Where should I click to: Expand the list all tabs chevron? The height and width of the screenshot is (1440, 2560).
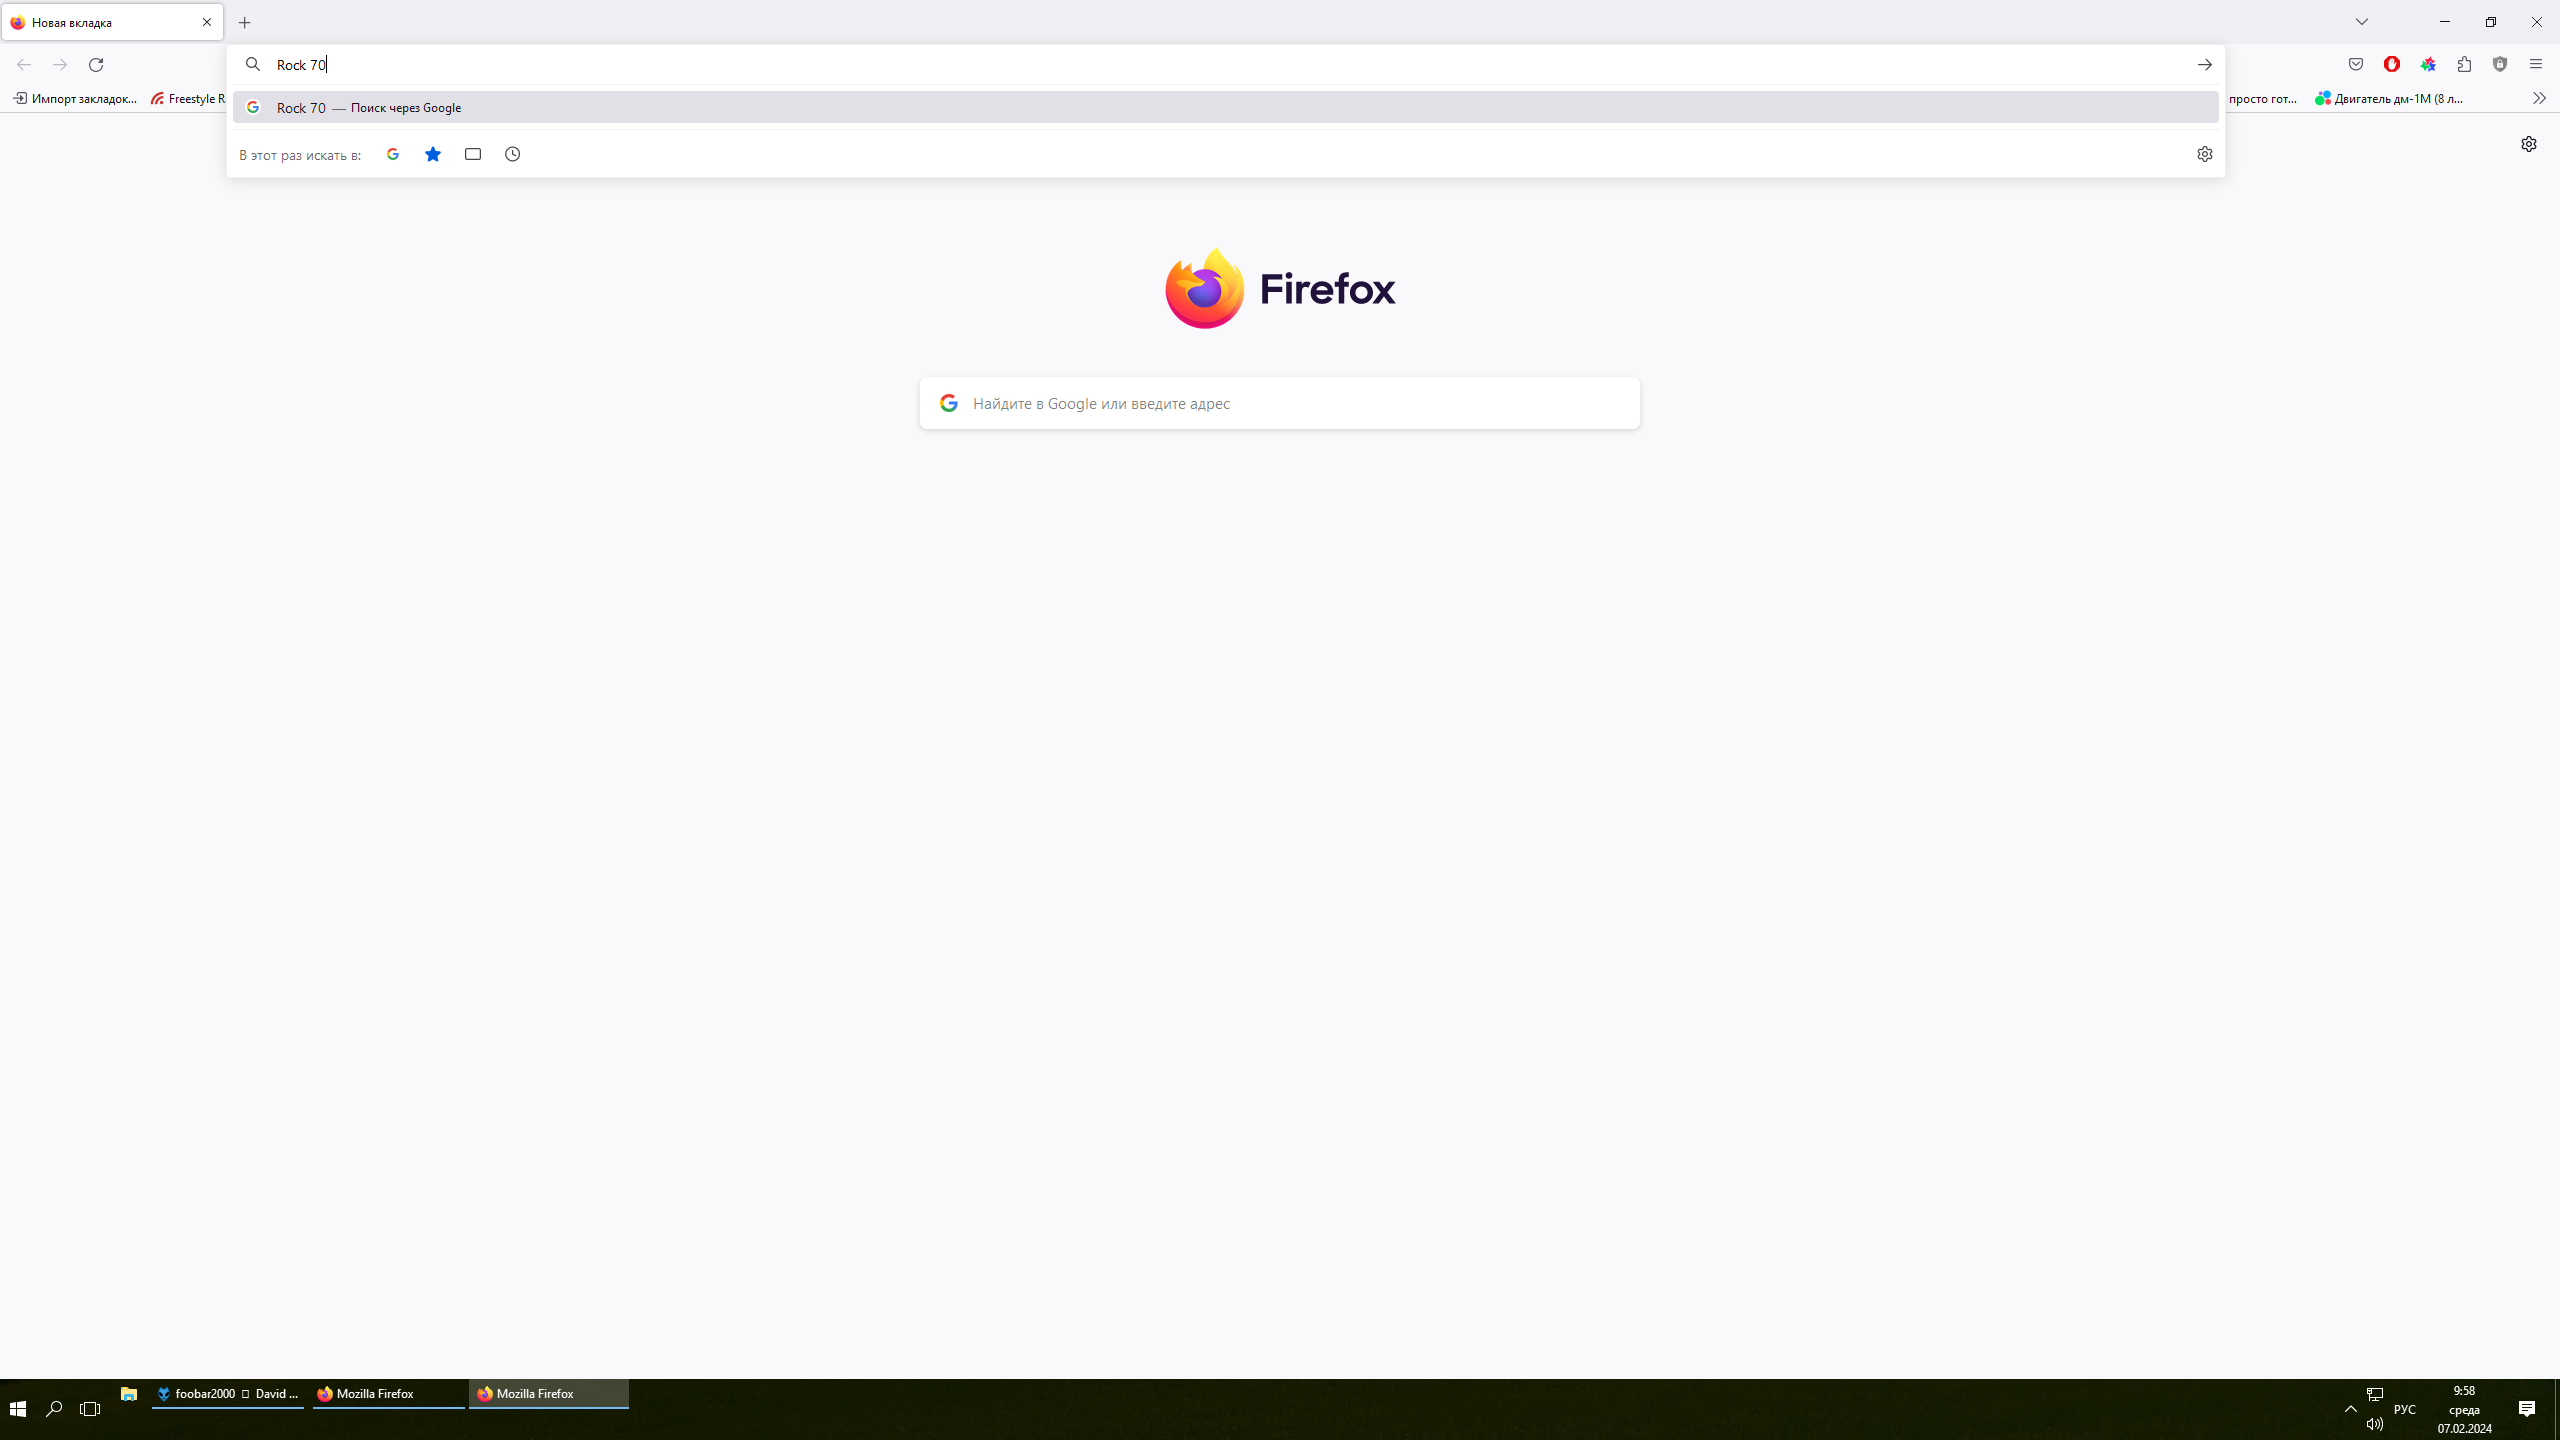click(x=2362, y=22)
